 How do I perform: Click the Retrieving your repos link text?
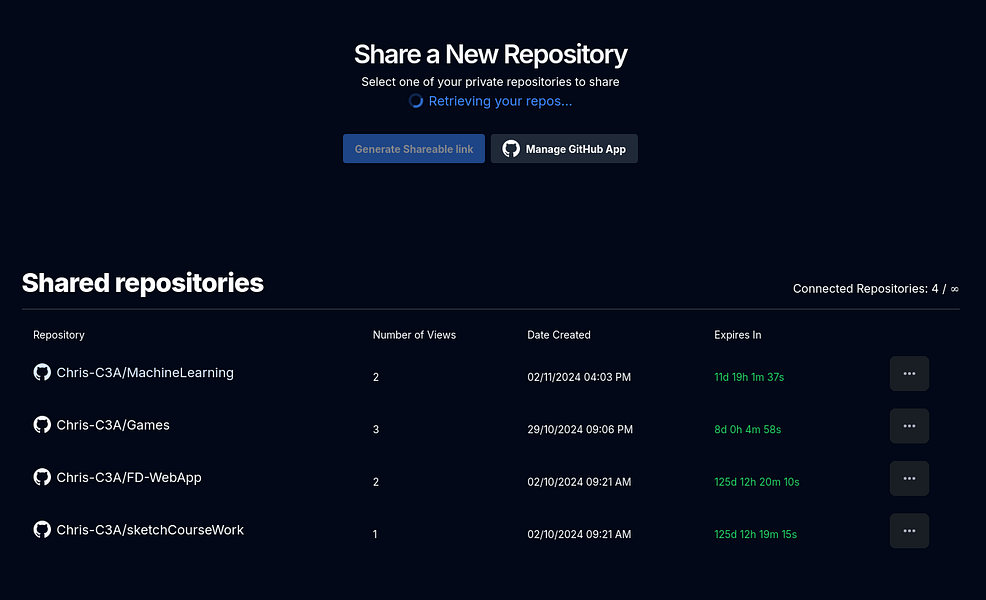tap(500, 100)
